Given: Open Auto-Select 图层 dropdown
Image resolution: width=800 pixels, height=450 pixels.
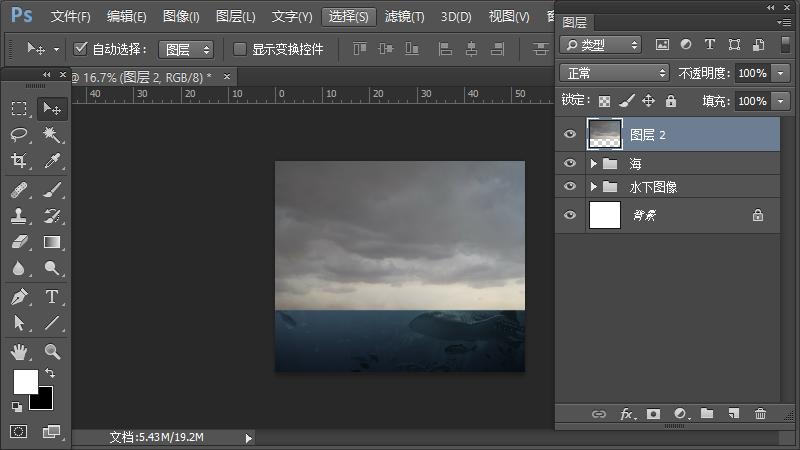Looking at the screenshot, I should pos(186,49).
